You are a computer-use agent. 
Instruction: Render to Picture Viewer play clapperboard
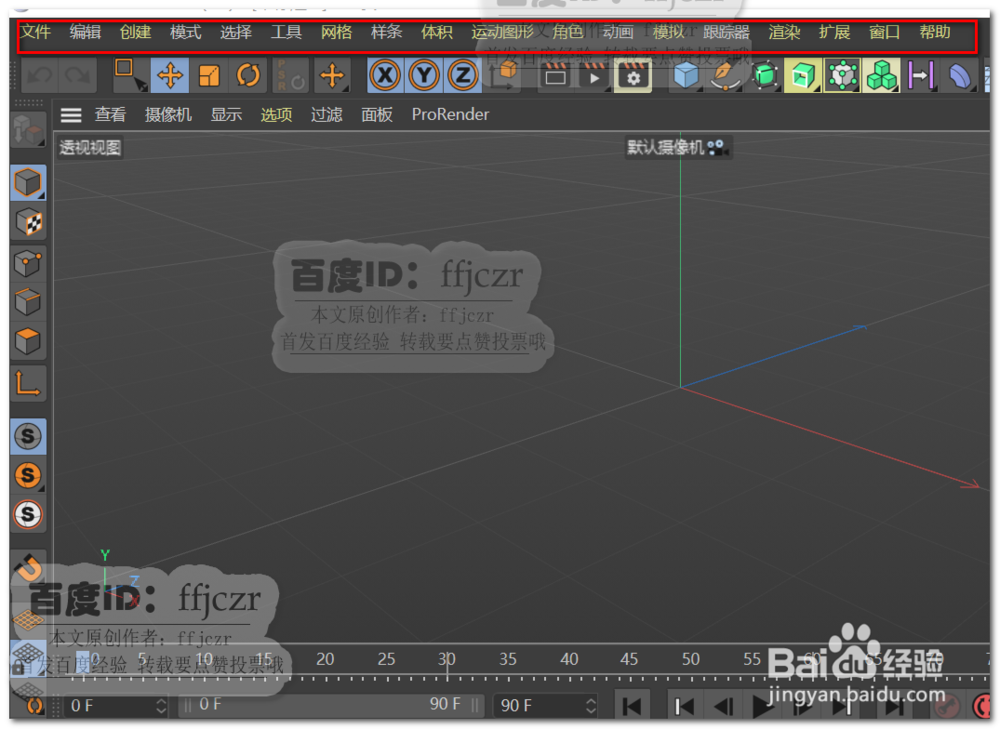(x=594, y=76)
